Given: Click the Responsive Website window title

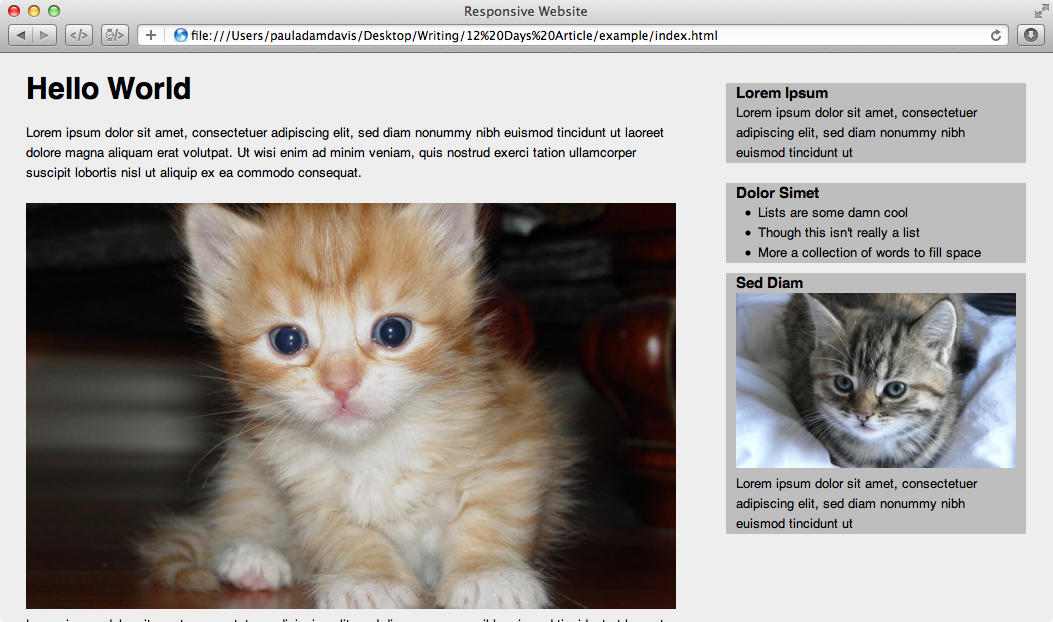Looking at the screenshot, I should (525, 11).
